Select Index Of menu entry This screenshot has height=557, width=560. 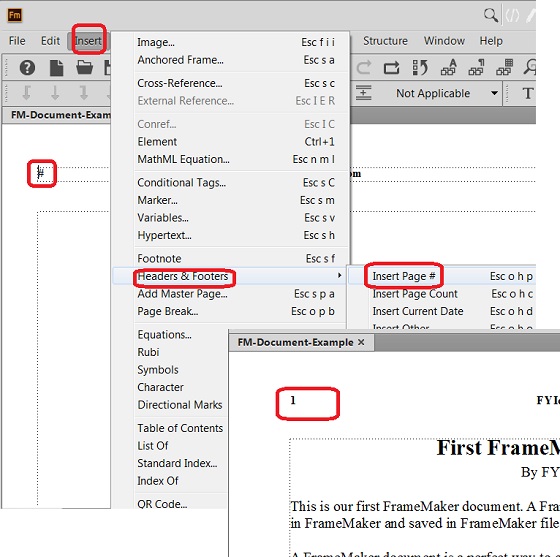click(158, 481)
